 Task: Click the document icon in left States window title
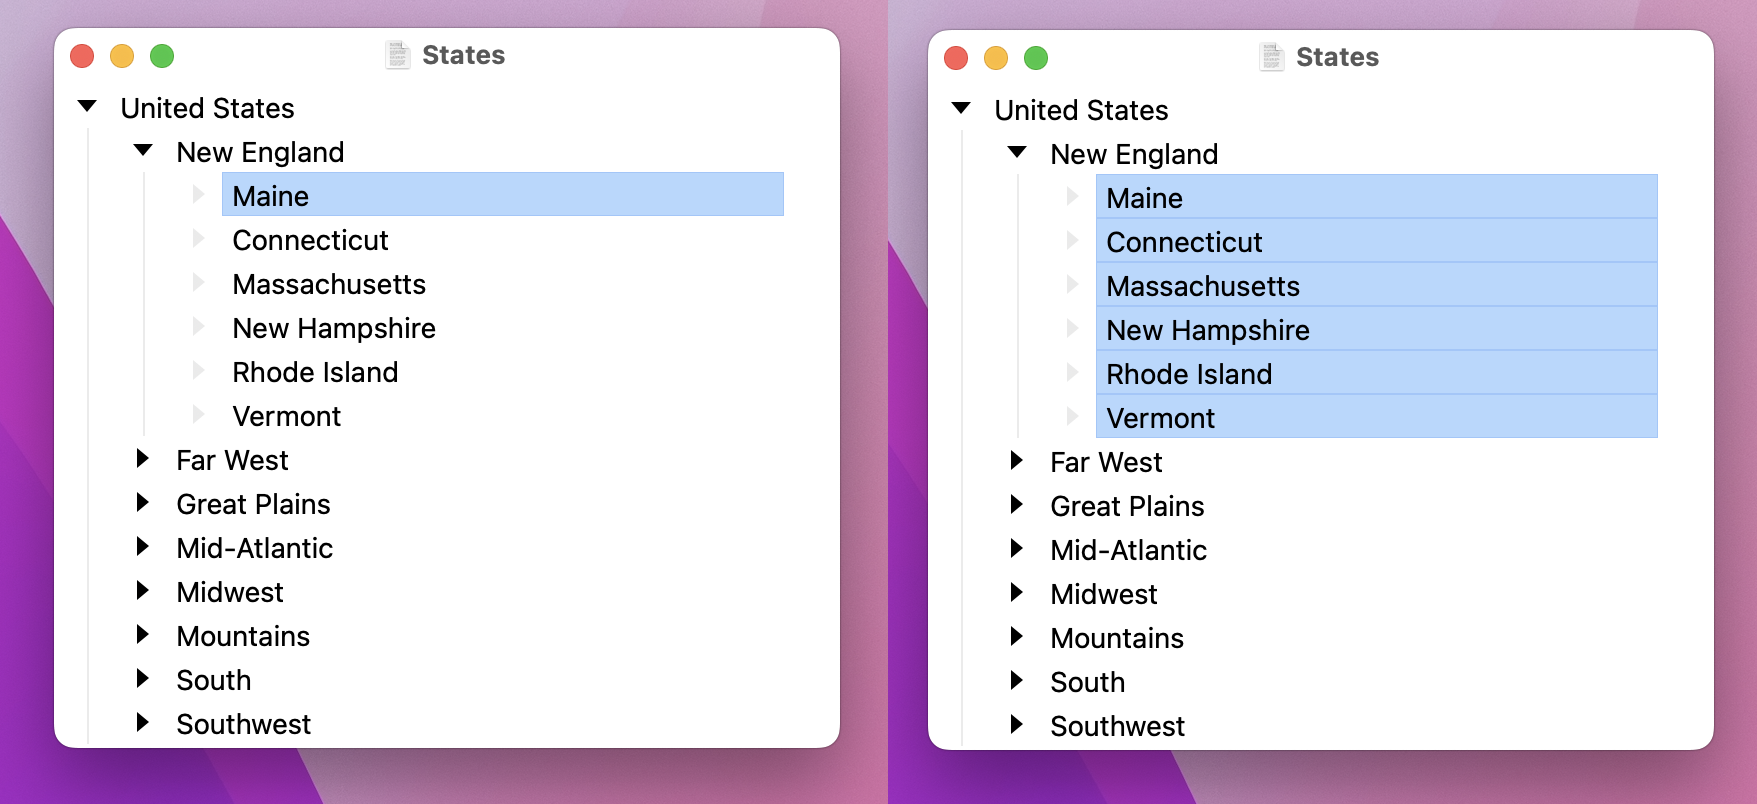[398, 55]
